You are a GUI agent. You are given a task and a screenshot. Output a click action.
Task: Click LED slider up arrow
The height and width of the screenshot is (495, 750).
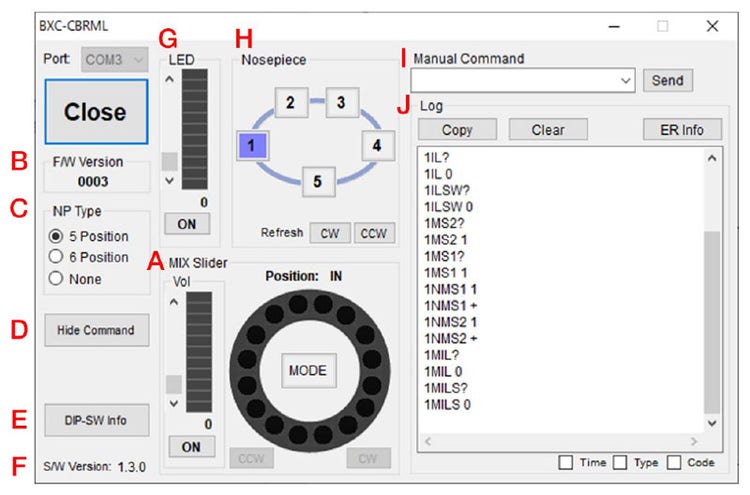(168, 81)
